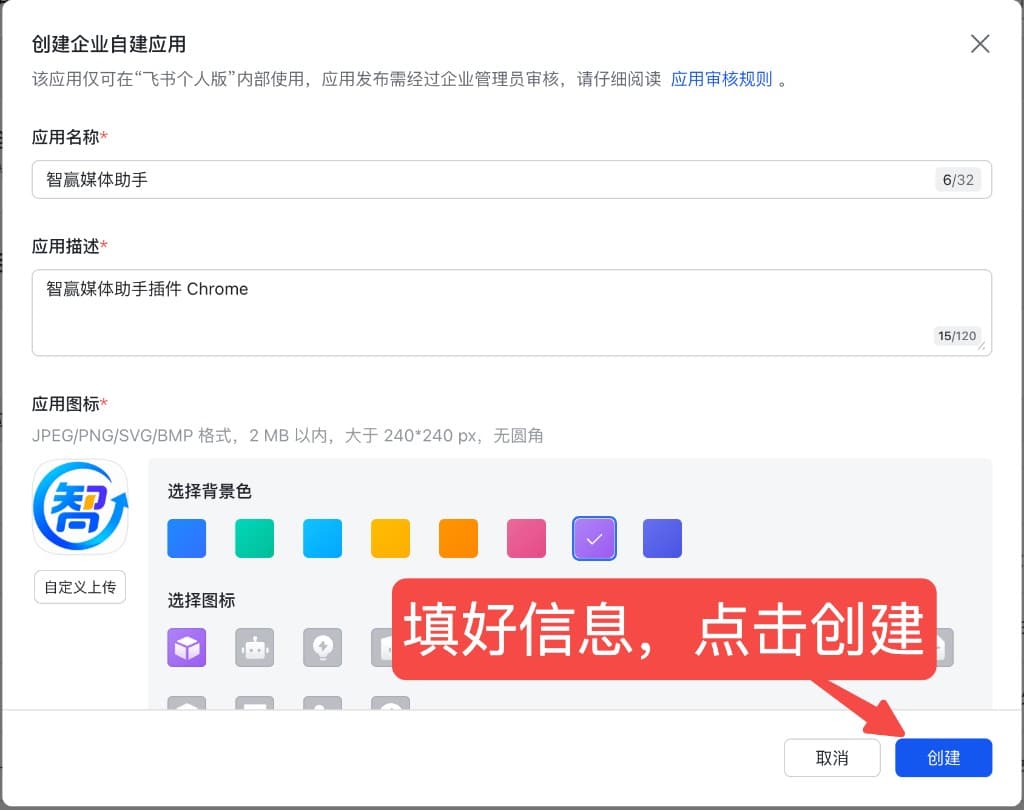Close the create app dialog
Image resolution: width=1024 pixels, height=810 pixels.
click(980, 44)
